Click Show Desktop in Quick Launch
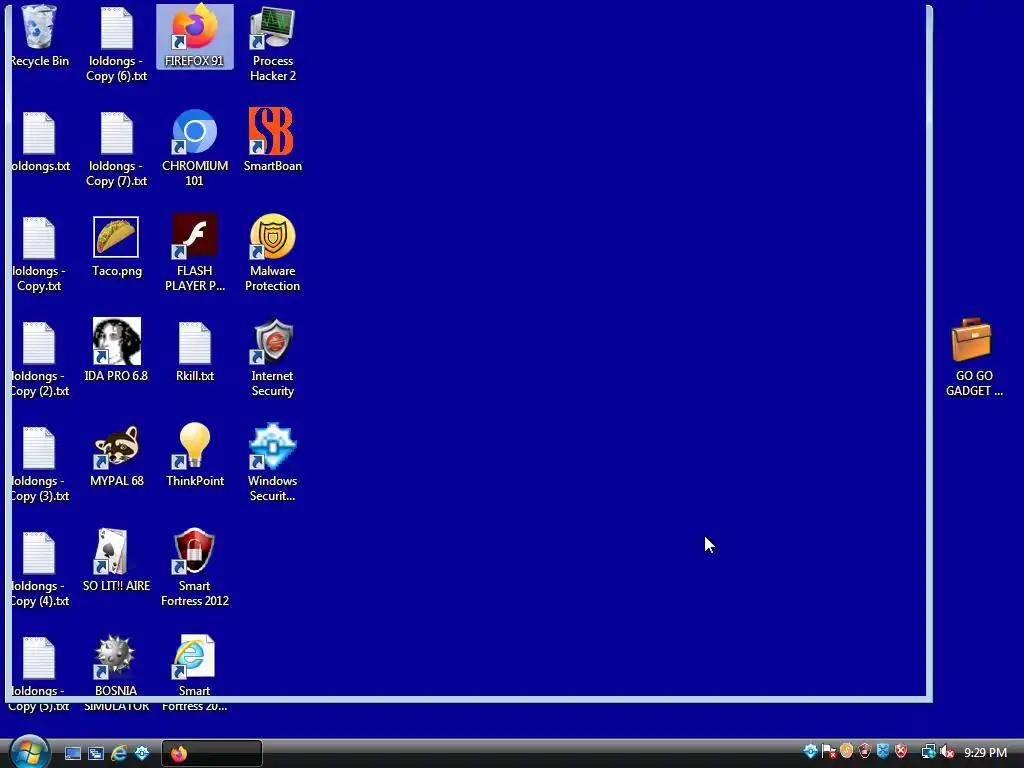The height and width of the screenshot is (768, 1024). pyautogui.click(x=72, y=754)
